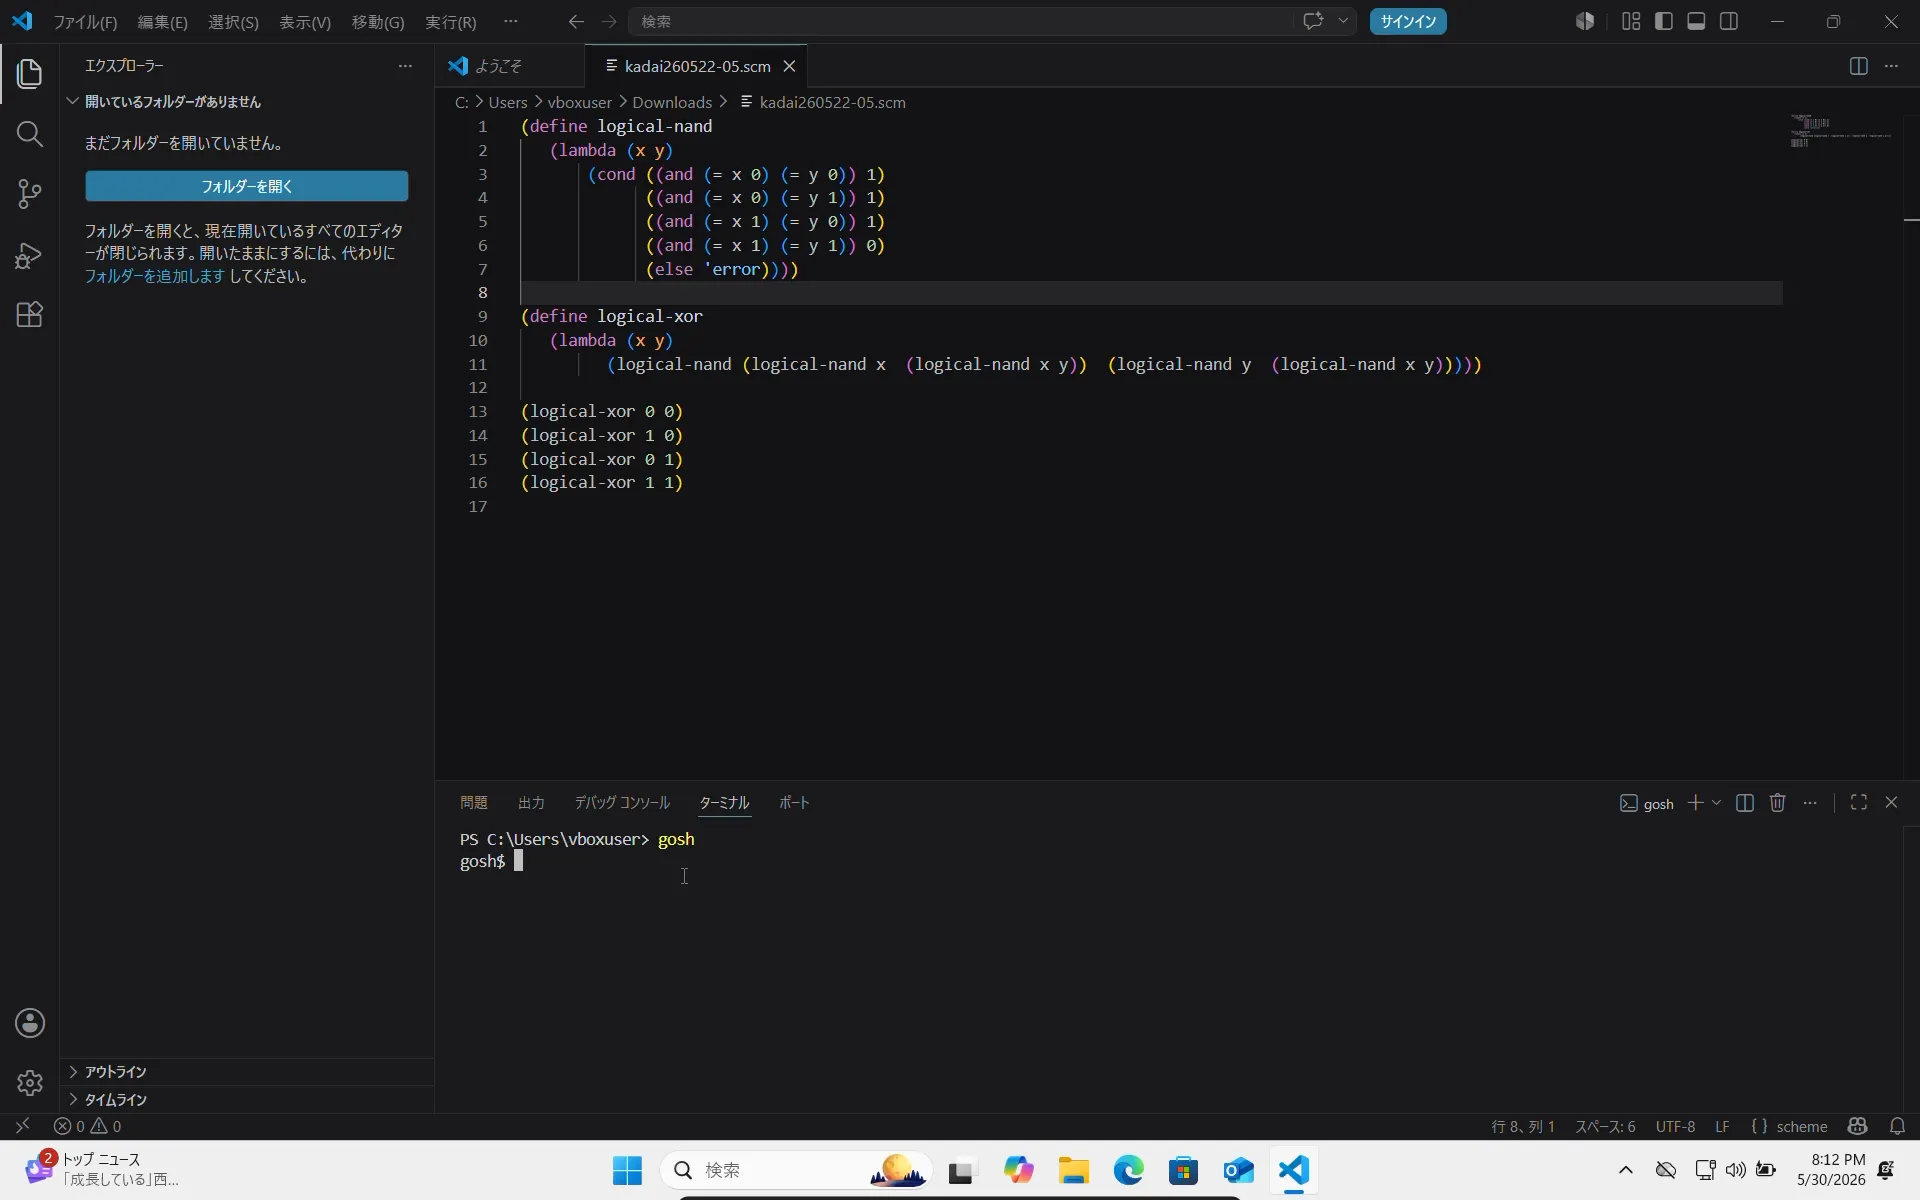Change indentation via スペース: 6
This screenshot has height=1200, width=1920.
[x=1605, y=1126]
